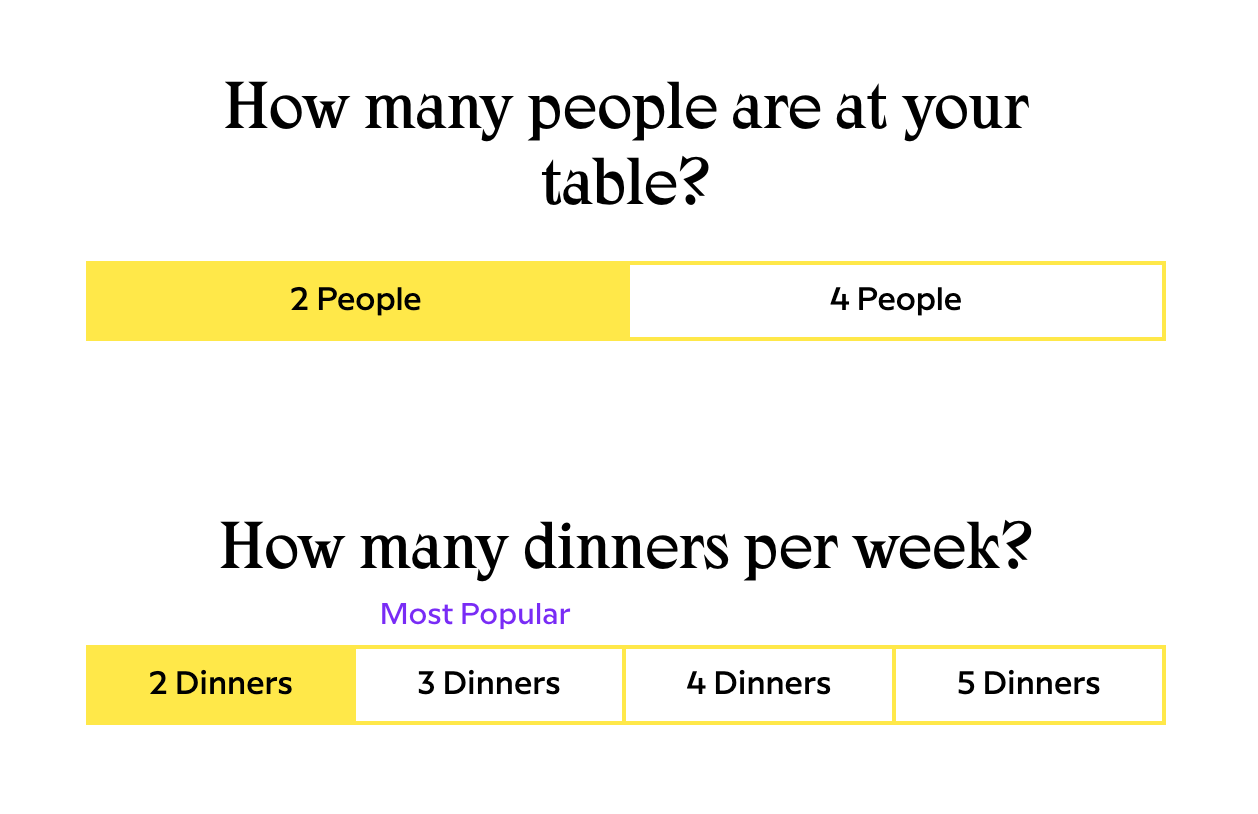
Task: Choose four dinners each week
Action: (759, 684)
